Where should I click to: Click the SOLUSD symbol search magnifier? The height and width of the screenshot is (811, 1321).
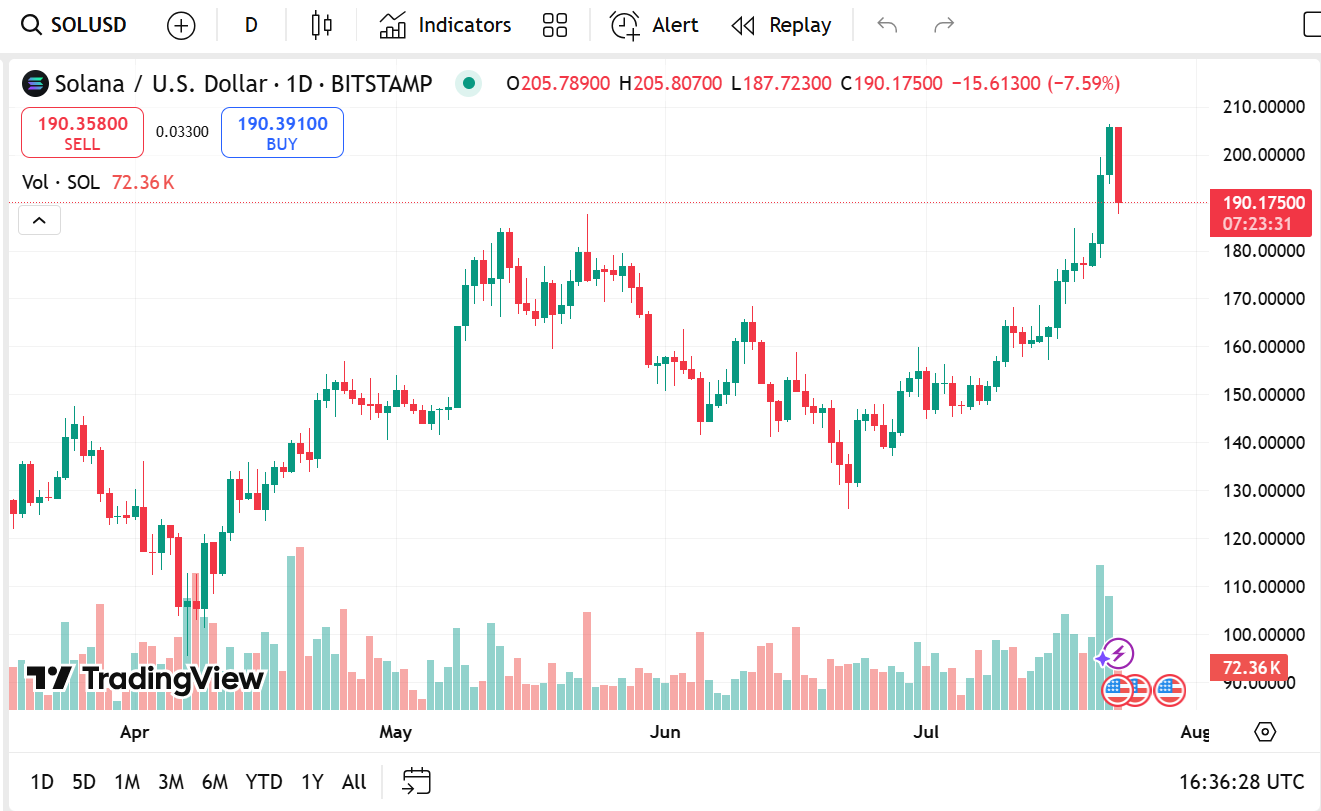[x=31, y=25]
